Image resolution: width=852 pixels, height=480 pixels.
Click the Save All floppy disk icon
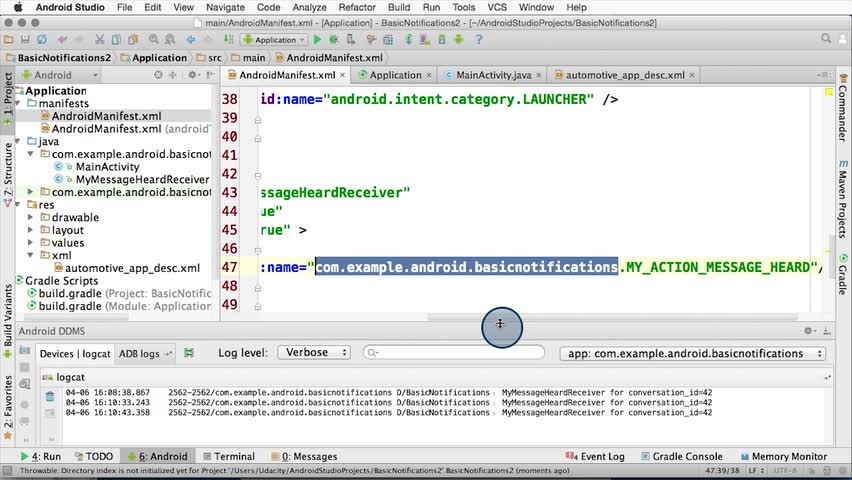[x=25, y=40]
